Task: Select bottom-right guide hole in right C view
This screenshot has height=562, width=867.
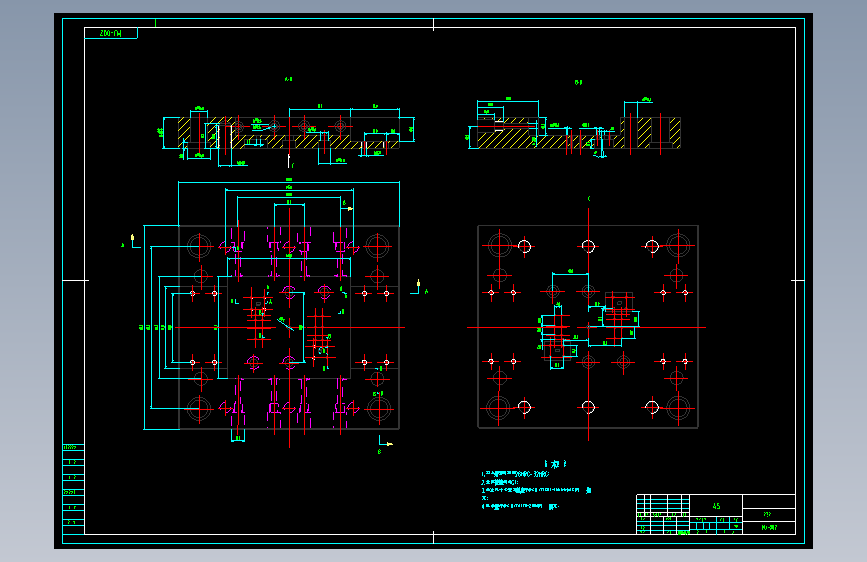Action: [678, 408]
